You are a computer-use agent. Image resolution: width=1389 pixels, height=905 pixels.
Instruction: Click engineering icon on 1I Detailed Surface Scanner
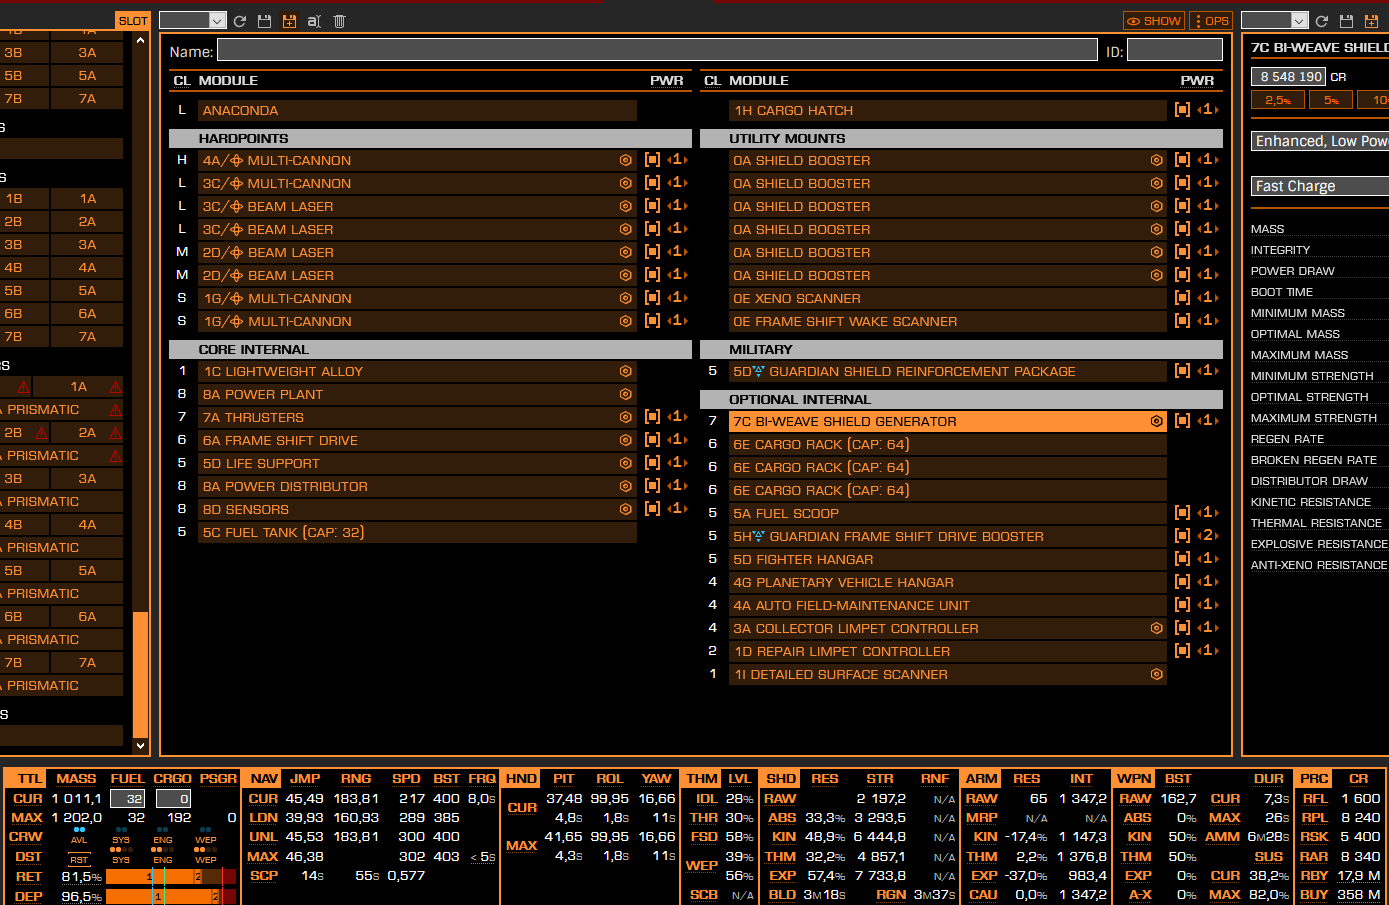point(1157,674)
